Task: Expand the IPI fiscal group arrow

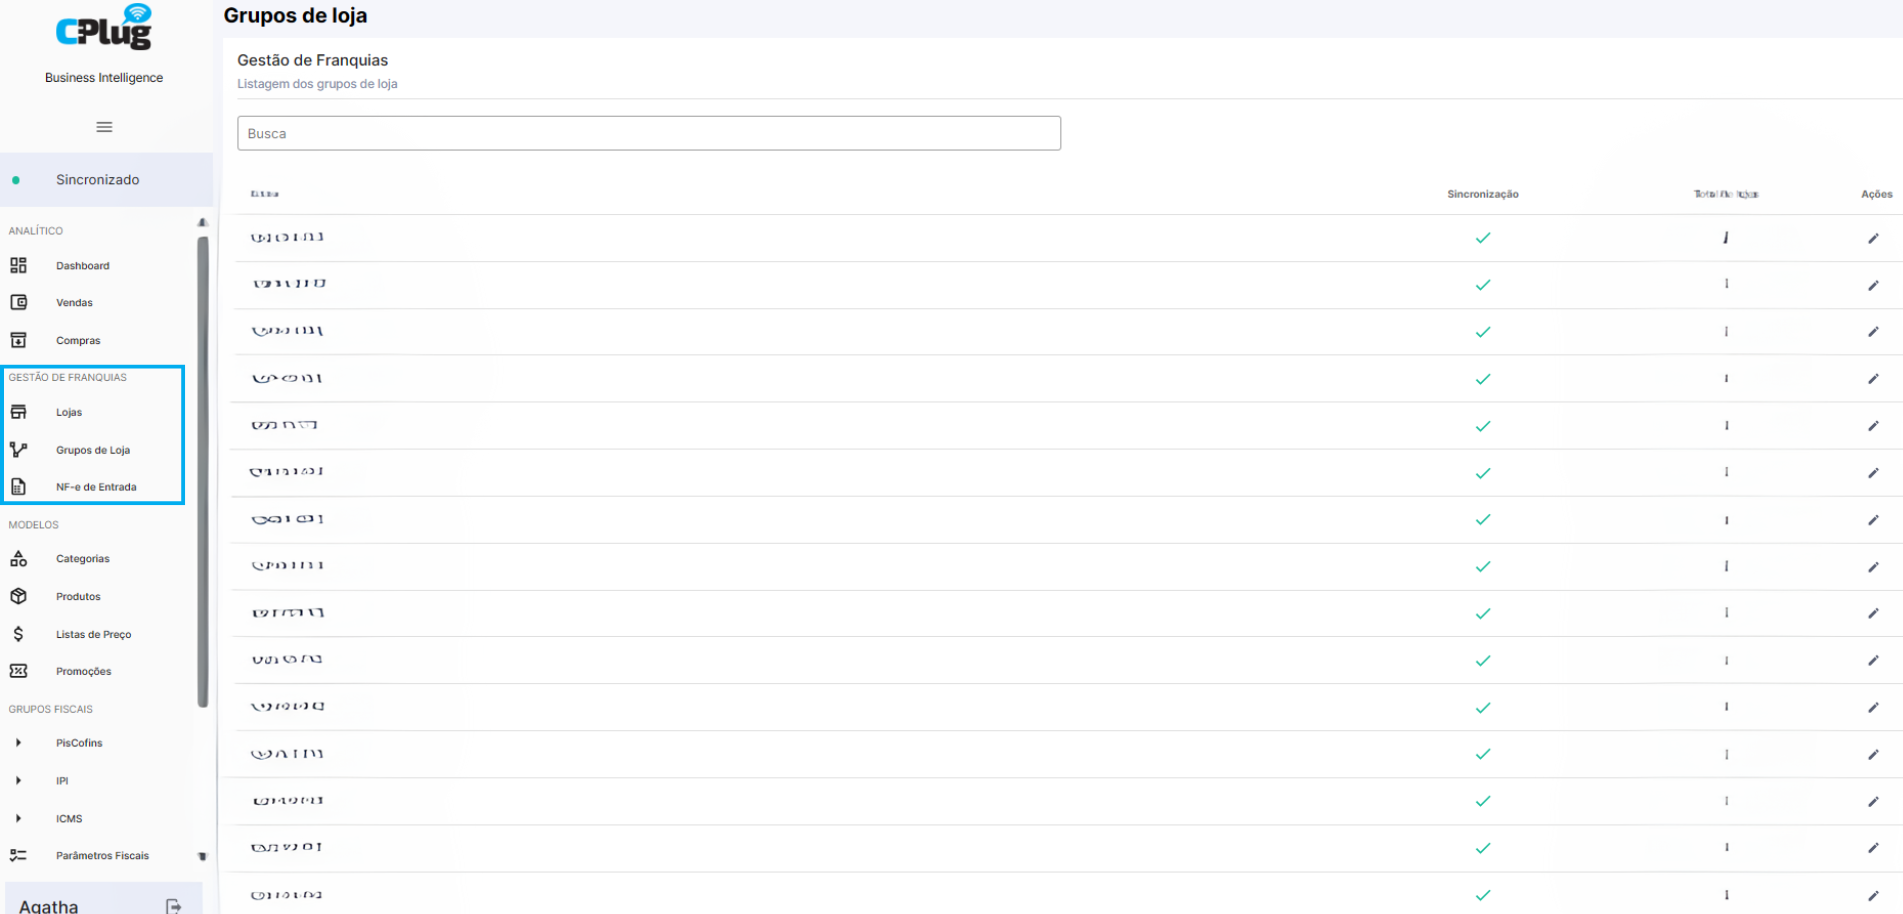Action: coord(18,781)
